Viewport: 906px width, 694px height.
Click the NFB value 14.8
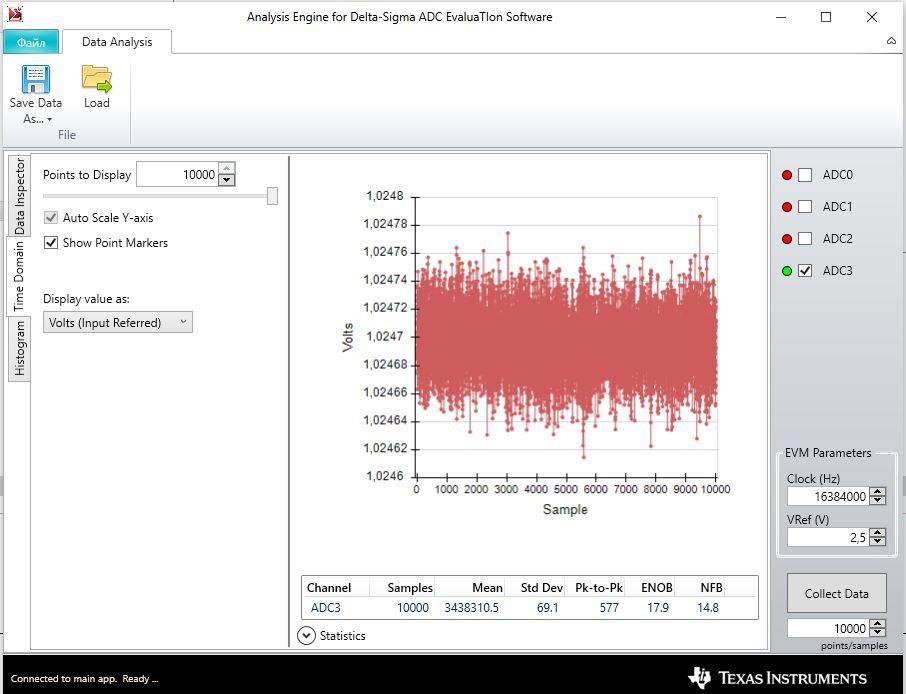tap(708, 608)
